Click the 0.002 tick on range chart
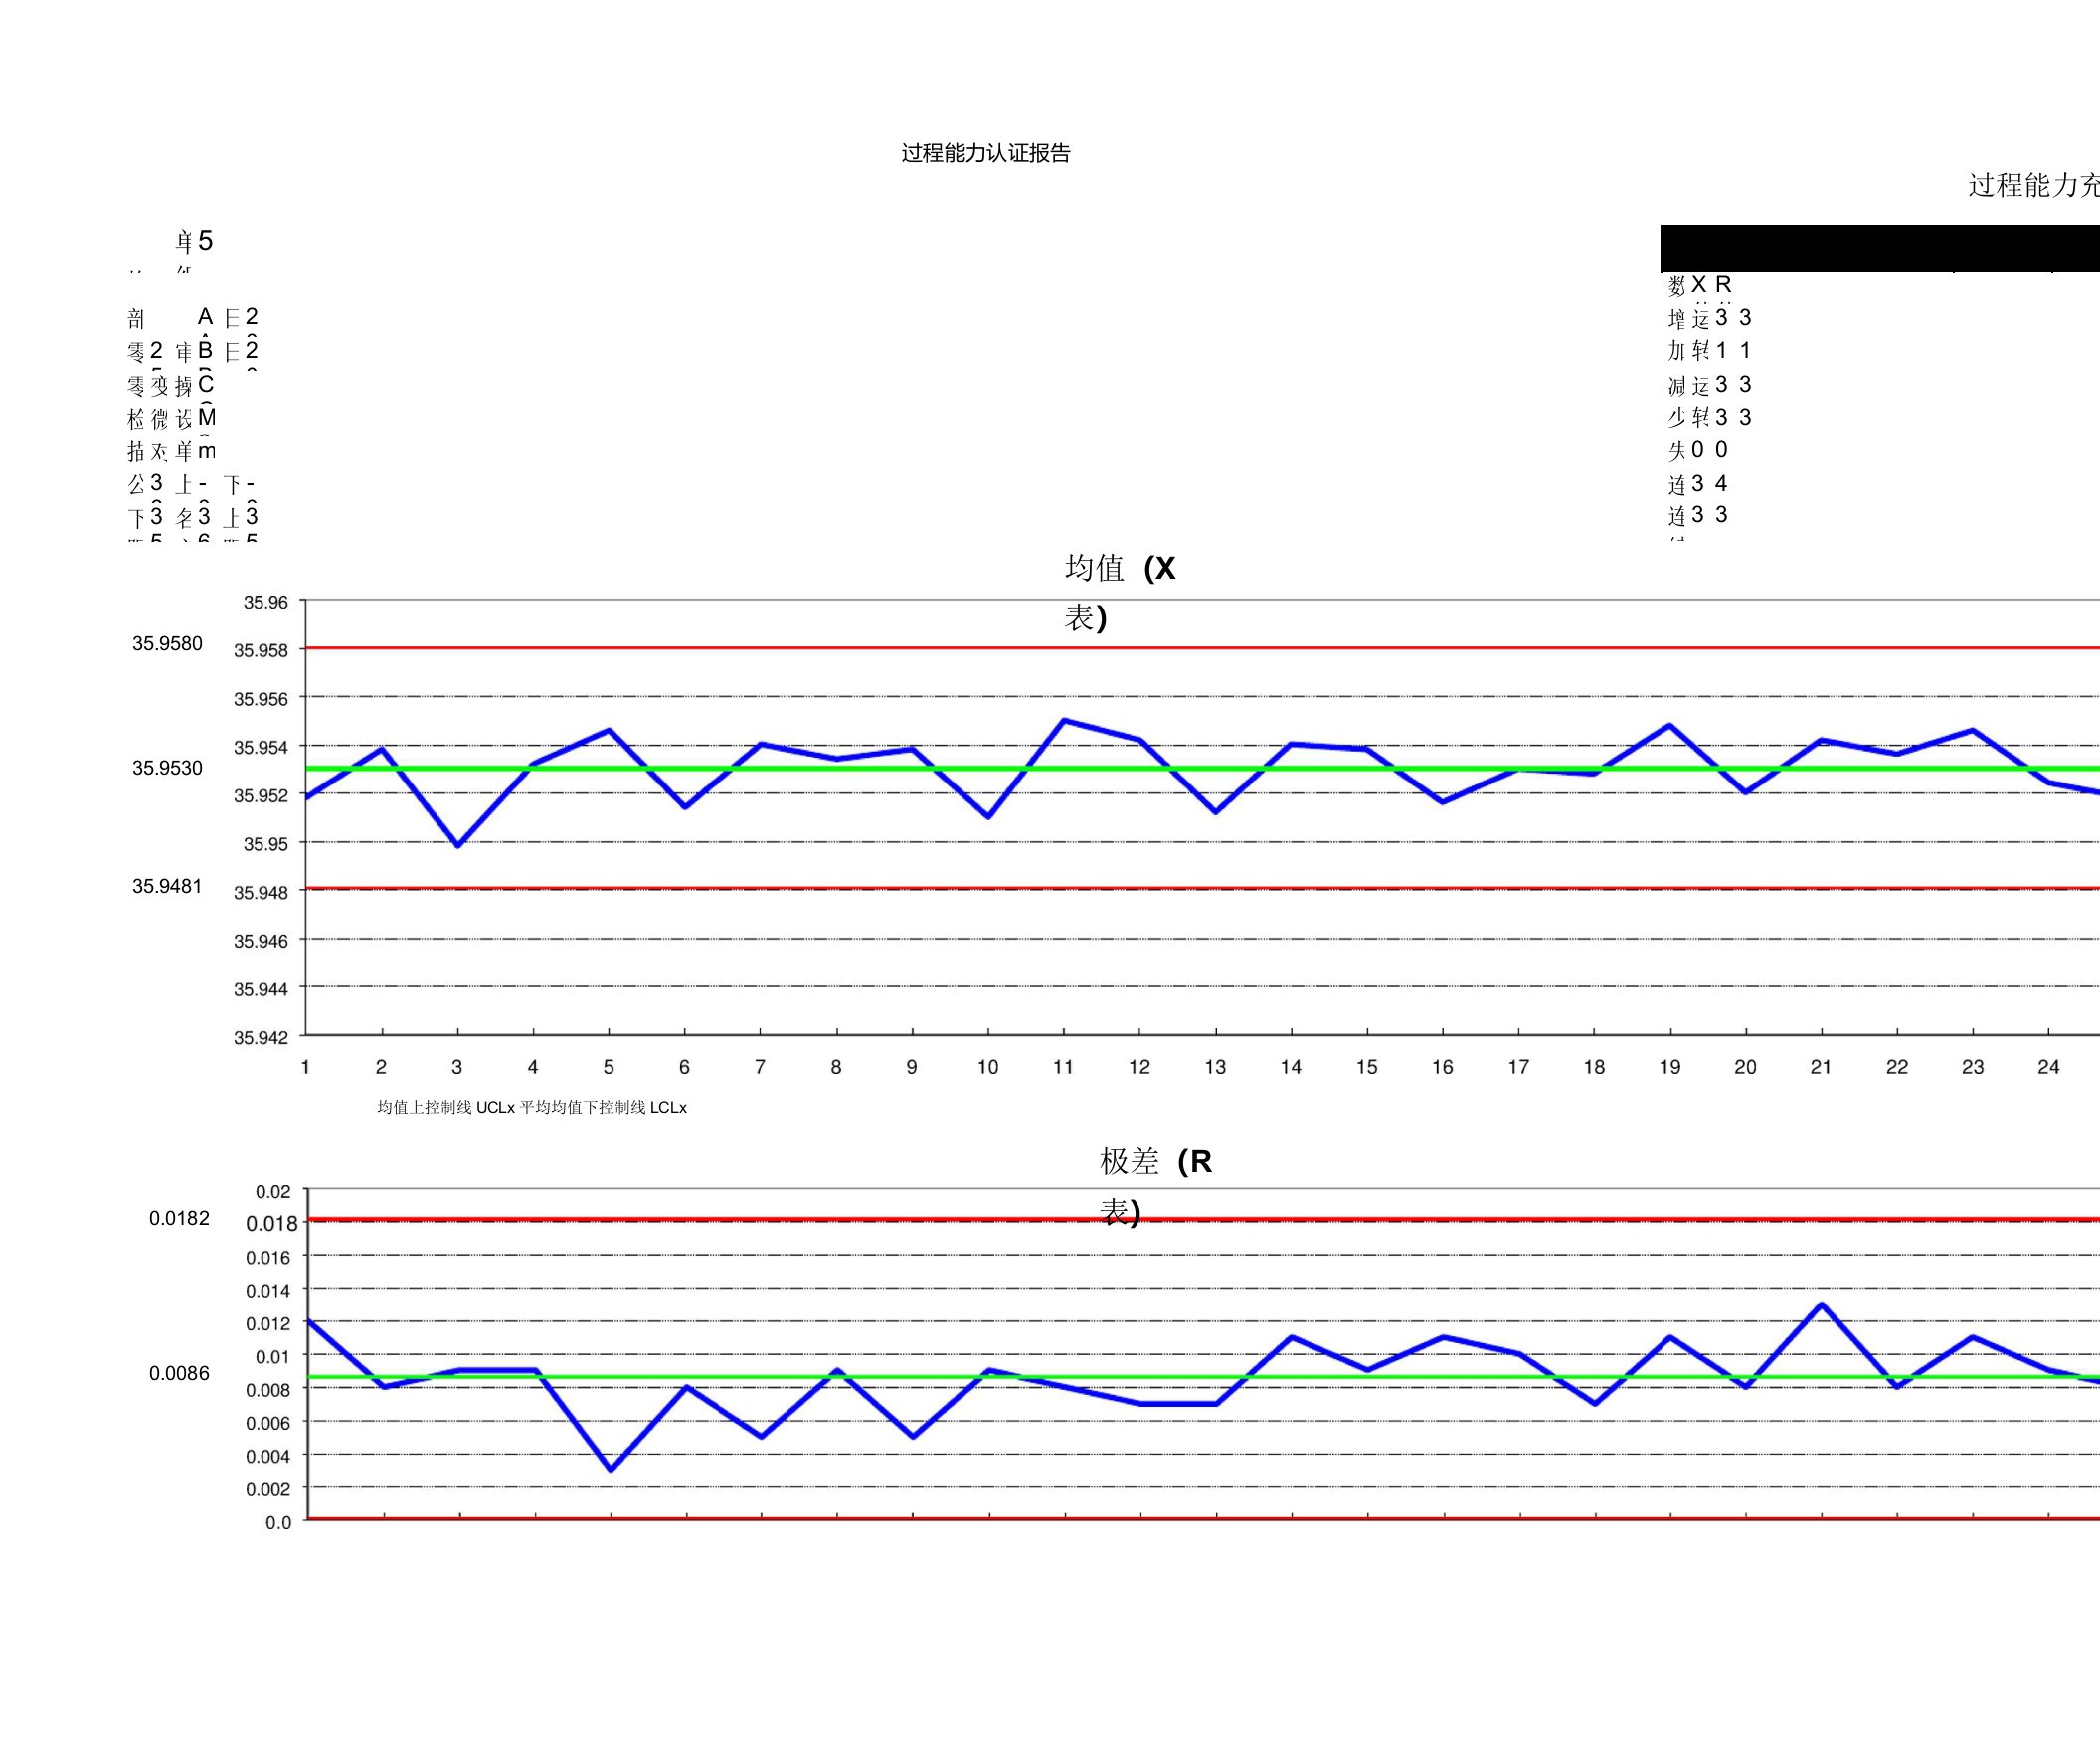Image resolution: width=2100 pixels, height=1739 pixels. pos(268,1489)
